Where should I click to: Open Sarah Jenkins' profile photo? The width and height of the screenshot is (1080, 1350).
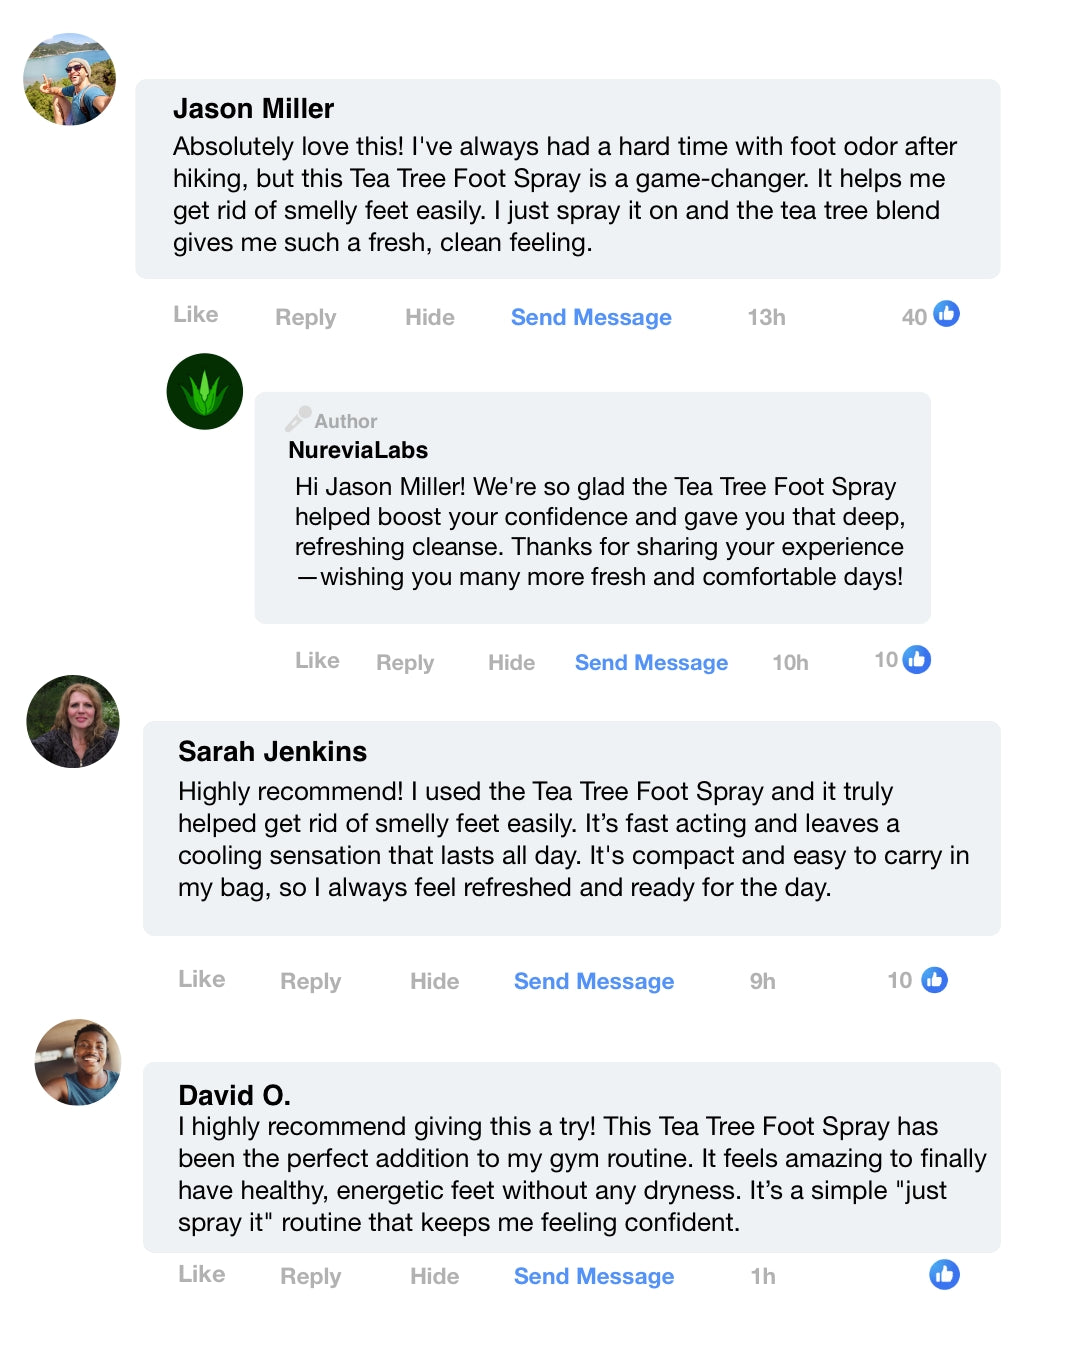(x=73, y=722)
